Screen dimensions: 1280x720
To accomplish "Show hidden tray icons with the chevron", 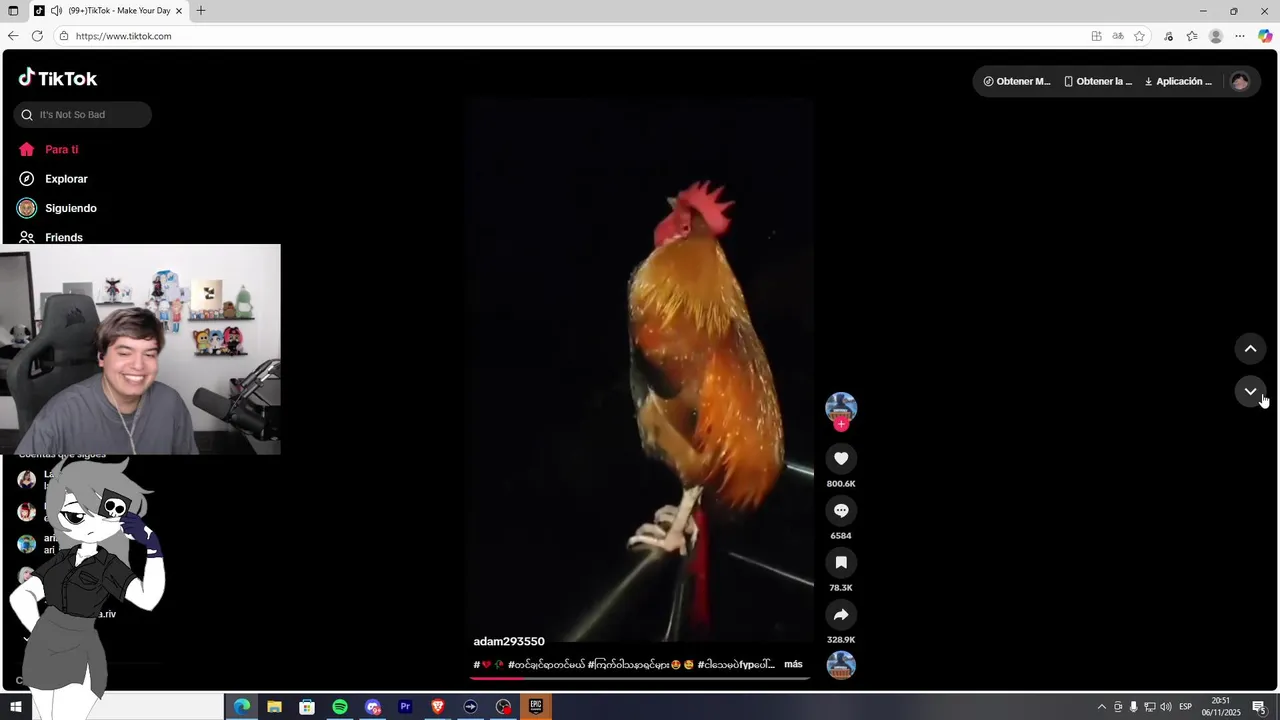I will pos(1102,707).
